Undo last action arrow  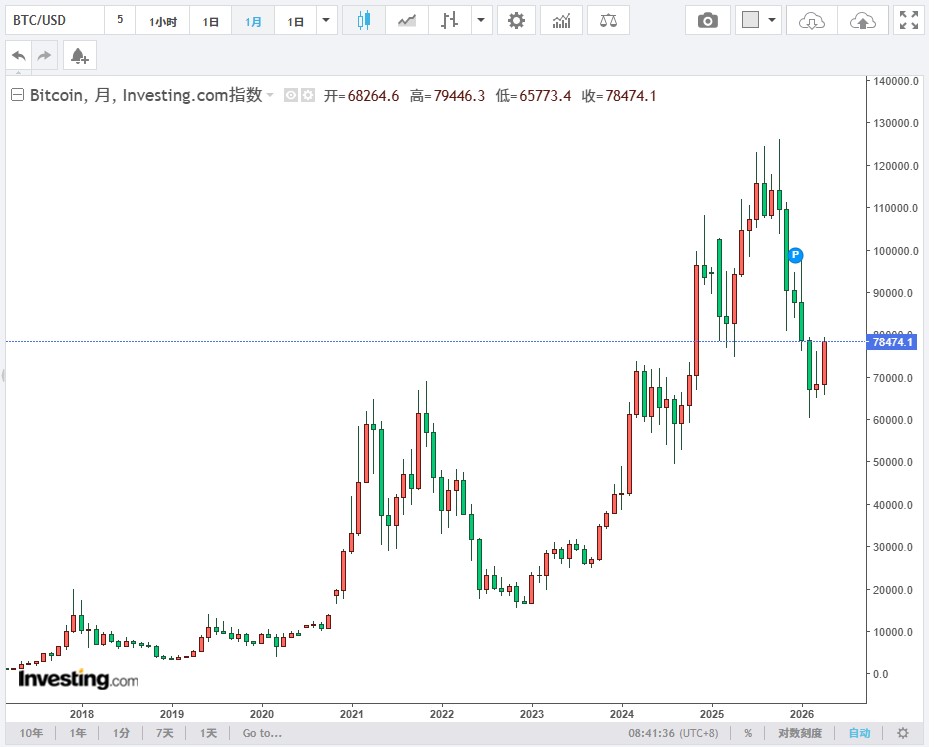point(18,56)
